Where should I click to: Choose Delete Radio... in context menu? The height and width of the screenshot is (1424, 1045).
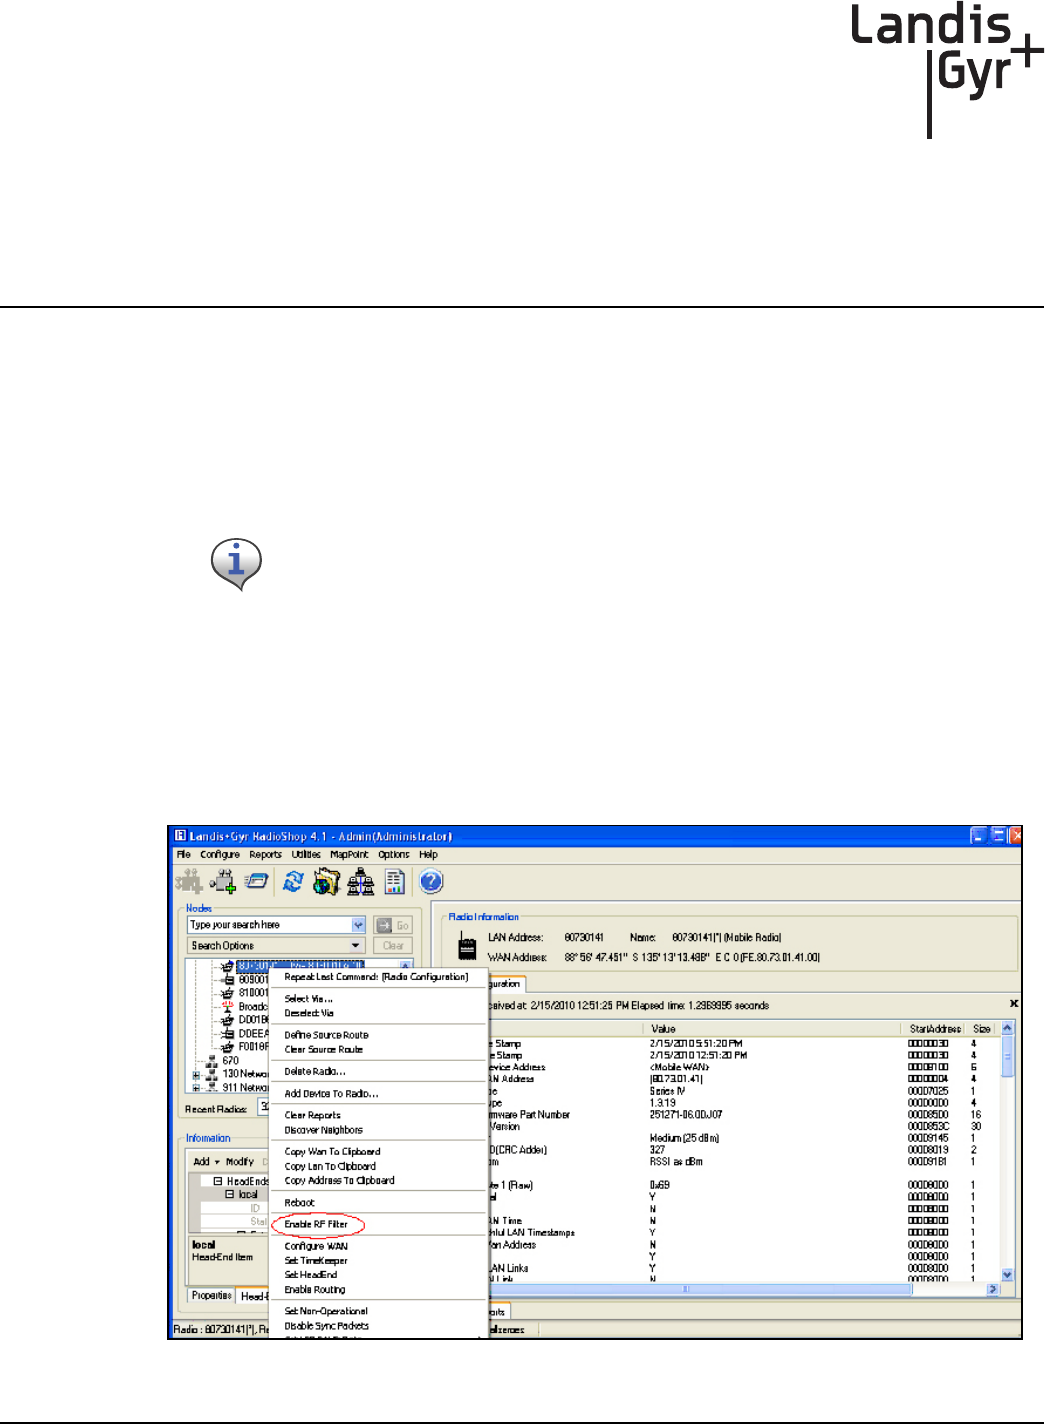[x=314, y=1071]
